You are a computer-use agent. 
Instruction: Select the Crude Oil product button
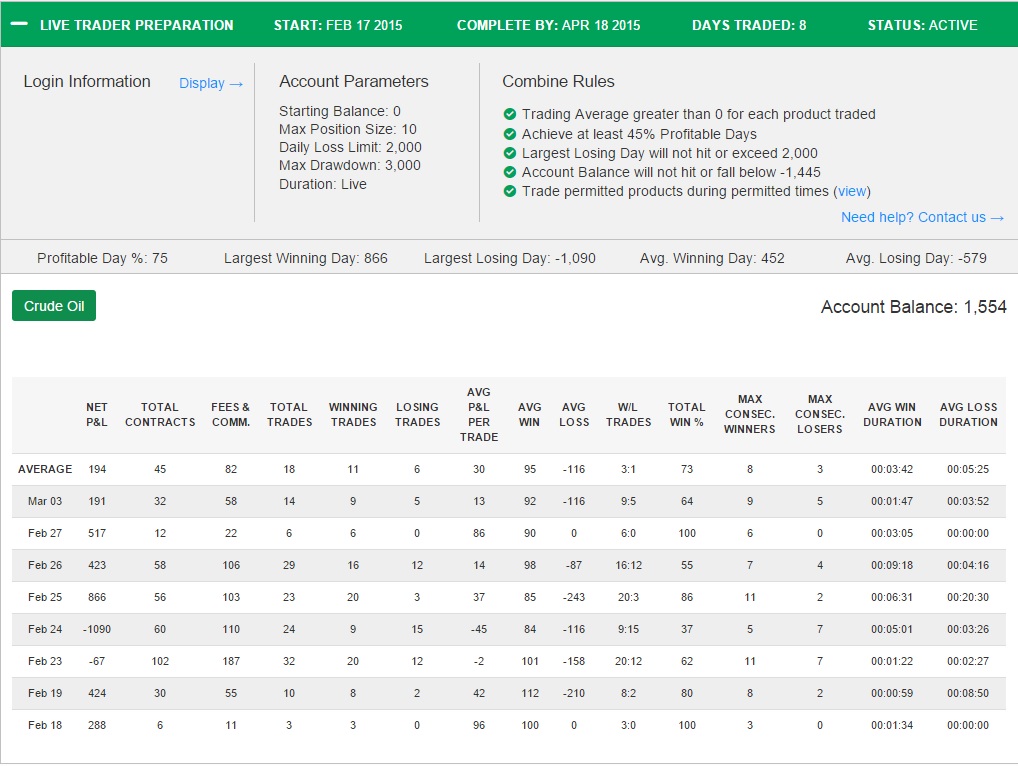click(x=54, y=306)
